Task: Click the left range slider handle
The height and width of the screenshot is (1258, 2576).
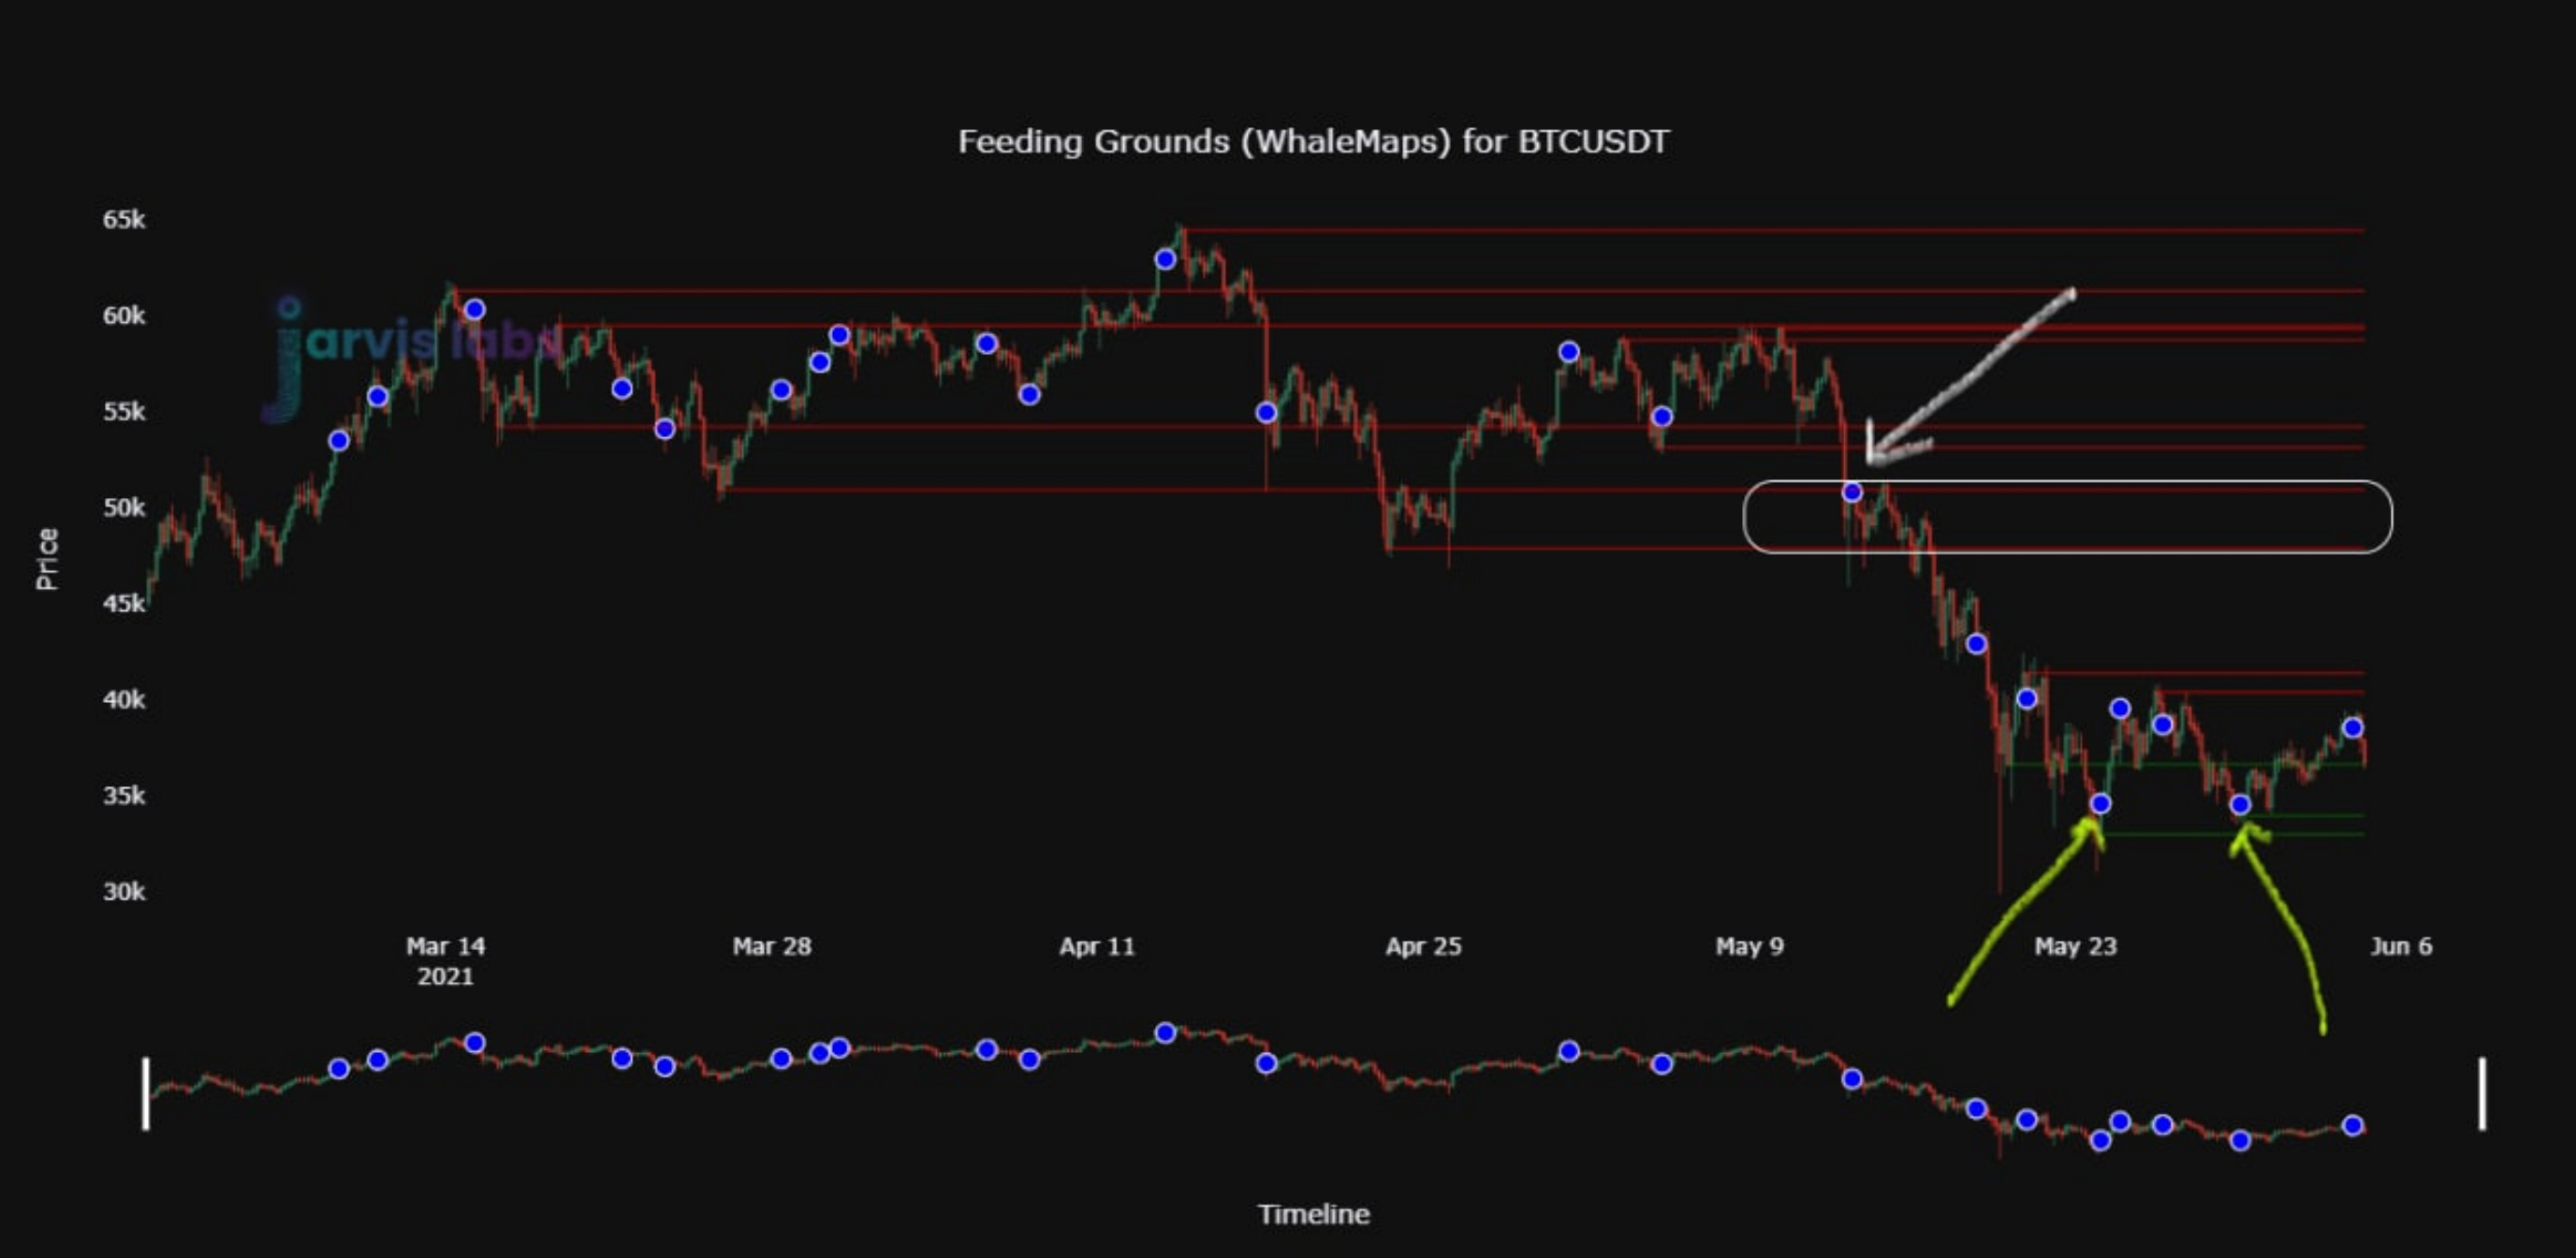Action: 146,1093
